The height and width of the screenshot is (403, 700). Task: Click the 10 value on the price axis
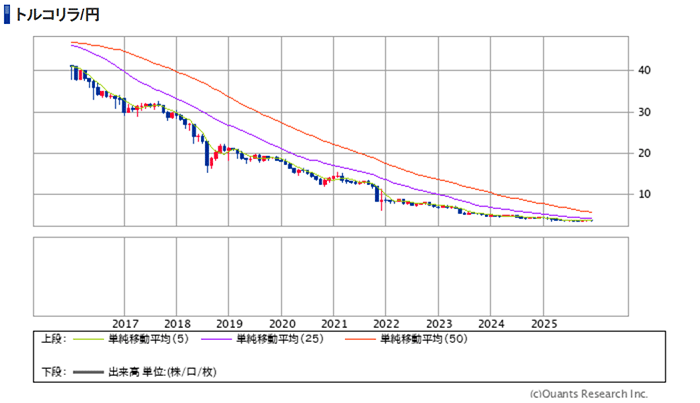pos(646,194)
